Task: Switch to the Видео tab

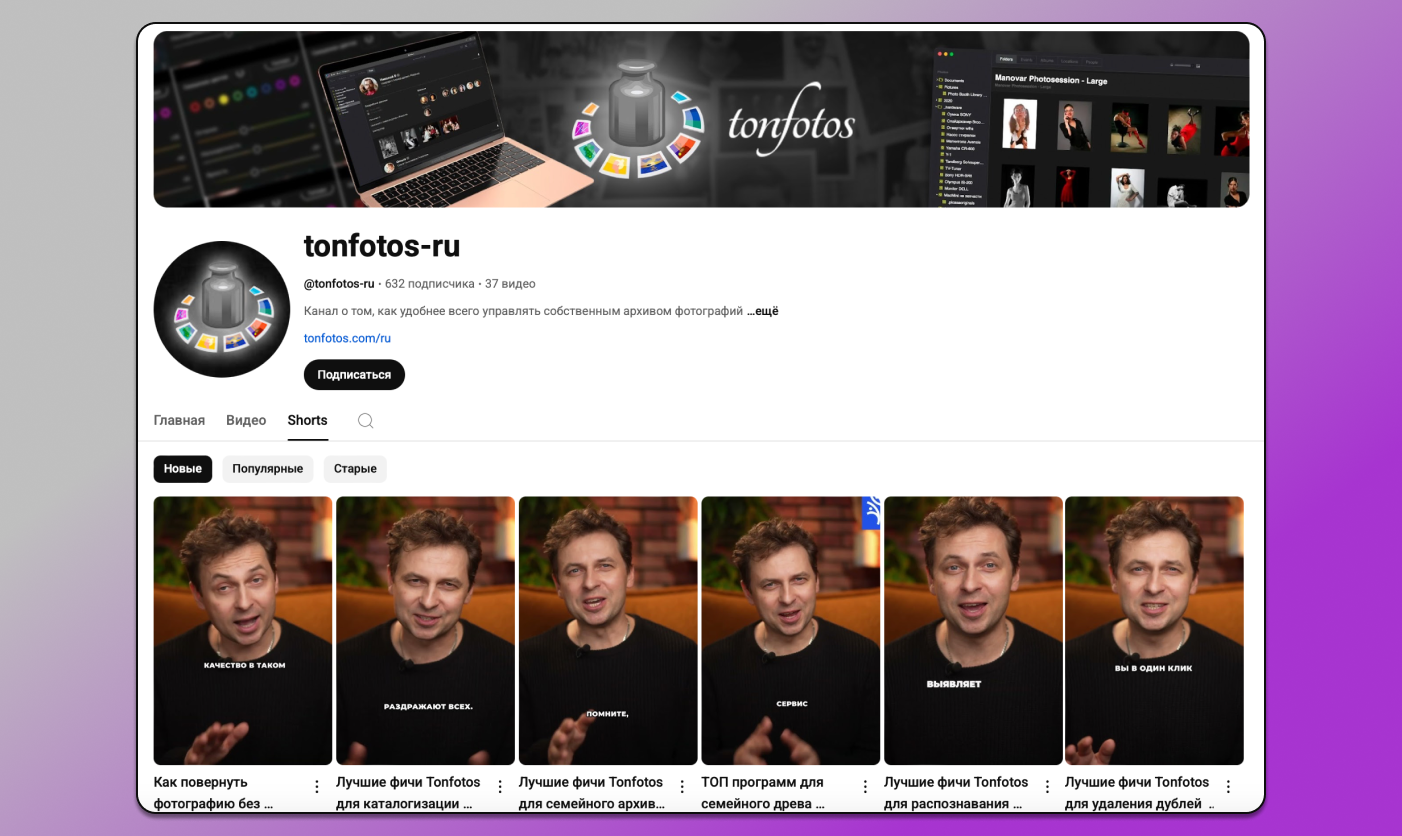Action: tap(246, 420)
